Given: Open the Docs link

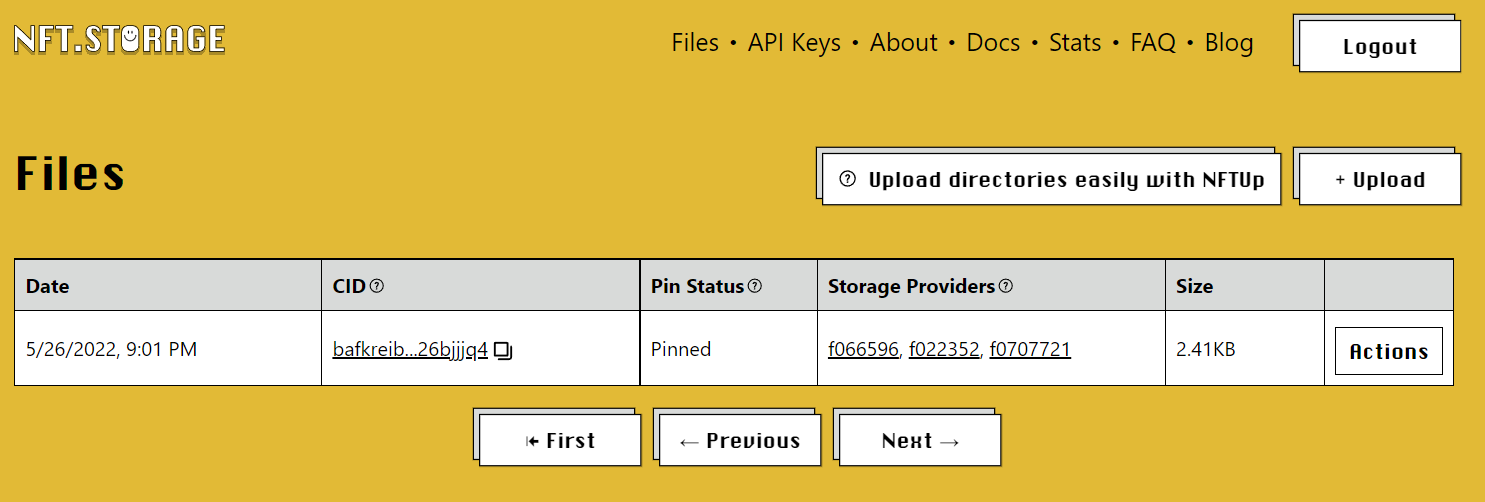Looking at the screenshot, I should click(993, 43).
